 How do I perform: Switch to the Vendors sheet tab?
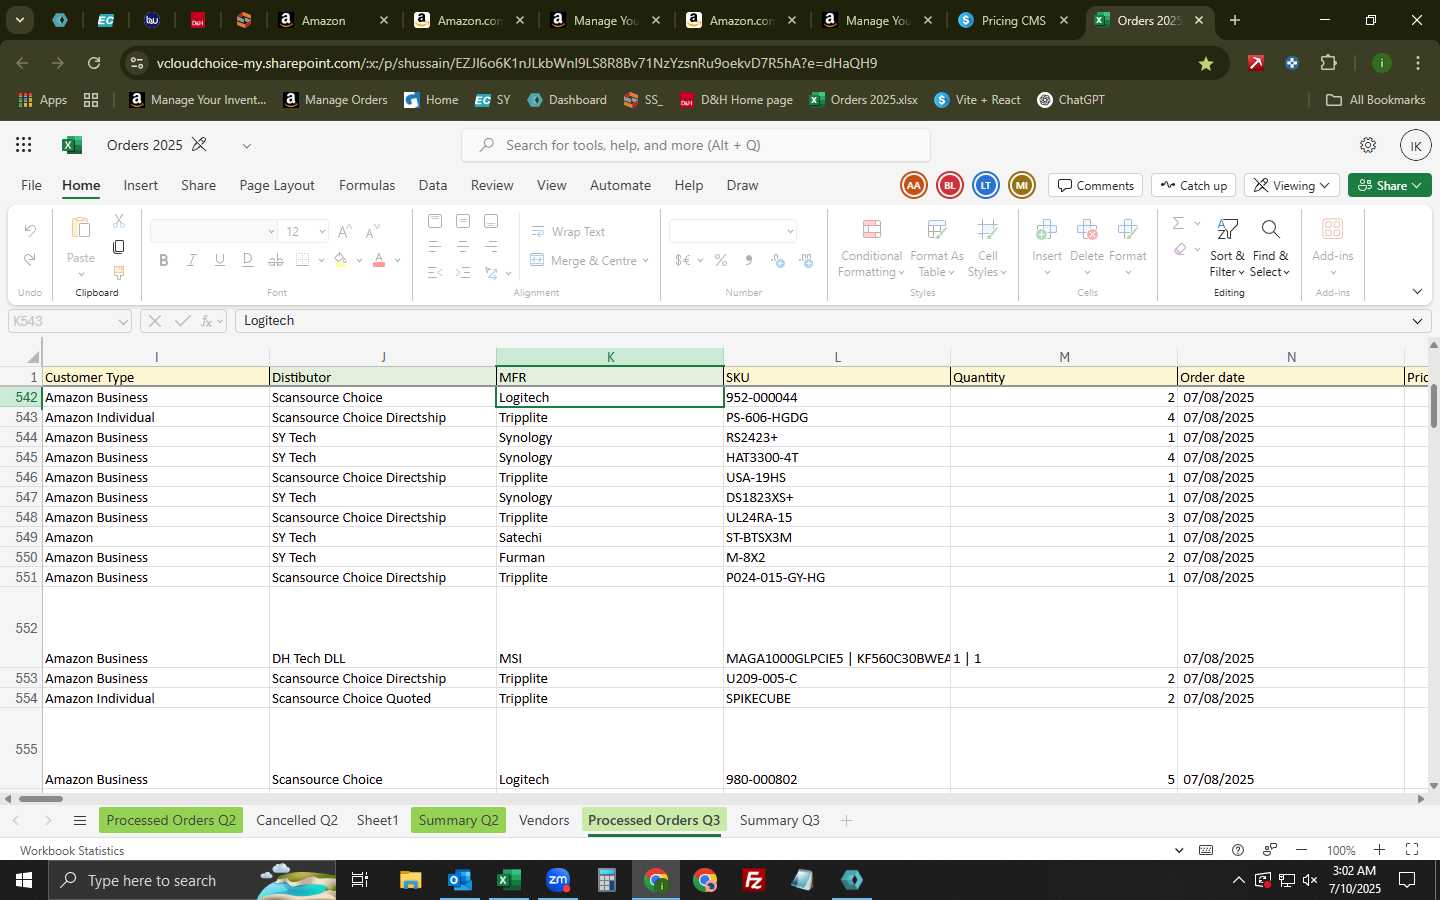[544, 820]
